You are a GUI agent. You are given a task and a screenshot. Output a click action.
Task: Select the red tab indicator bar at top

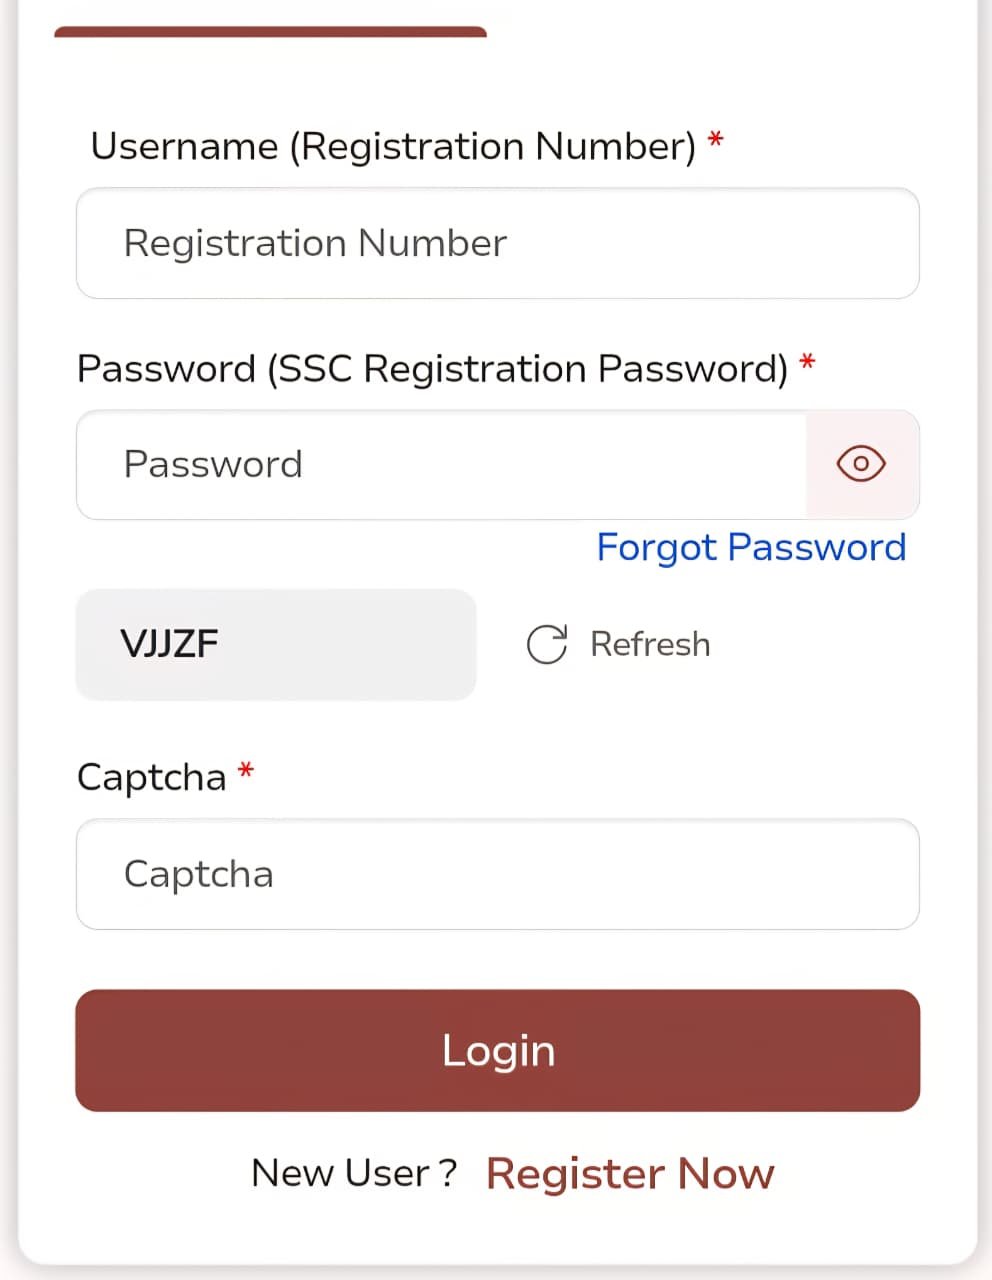pos(270,32)
